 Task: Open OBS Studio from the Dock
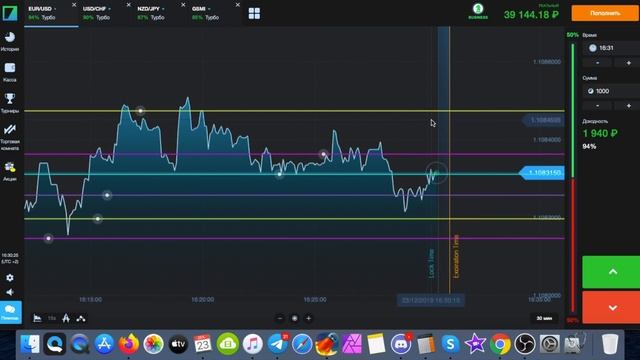coord(525,344)
